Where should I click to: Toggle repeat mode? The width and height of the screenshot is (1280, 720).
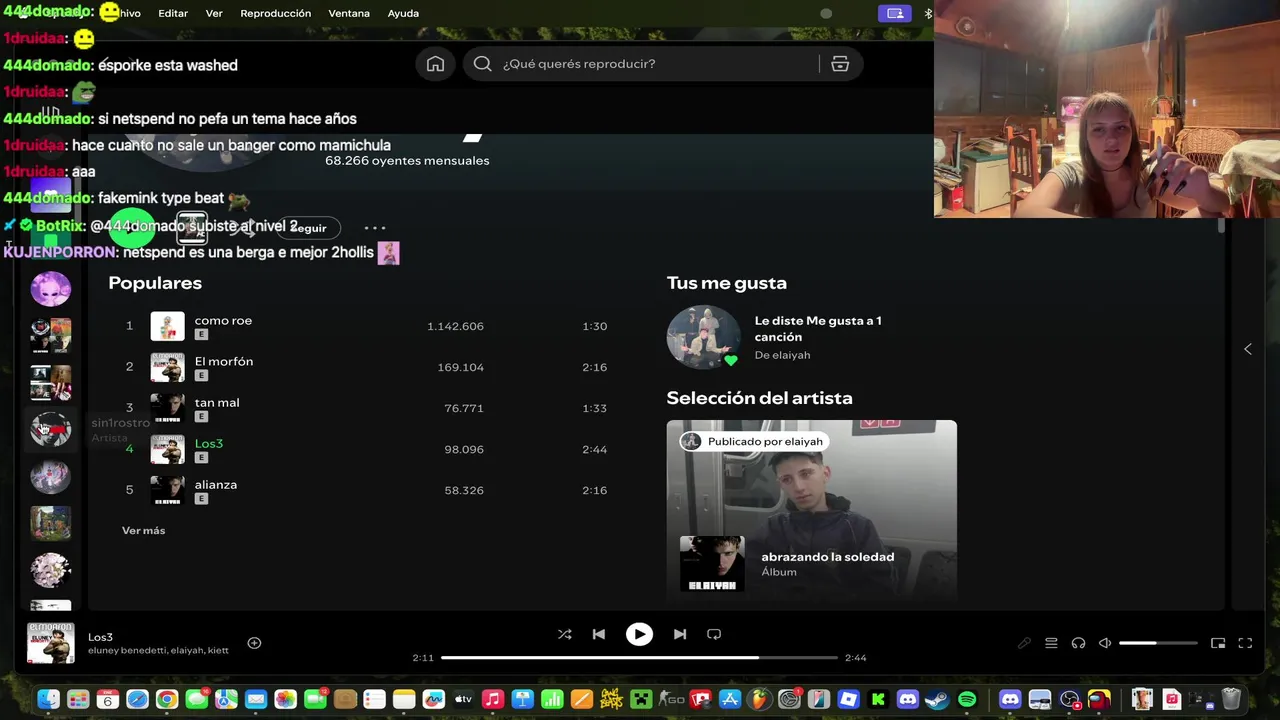click(x=714, y=634)
